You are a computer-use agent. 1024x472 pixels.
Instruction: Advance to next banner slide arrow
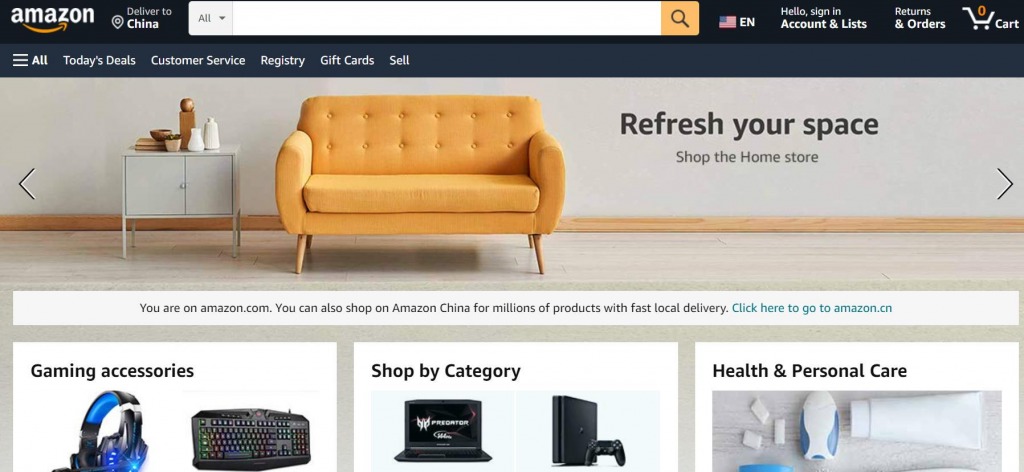(1004, 184)
